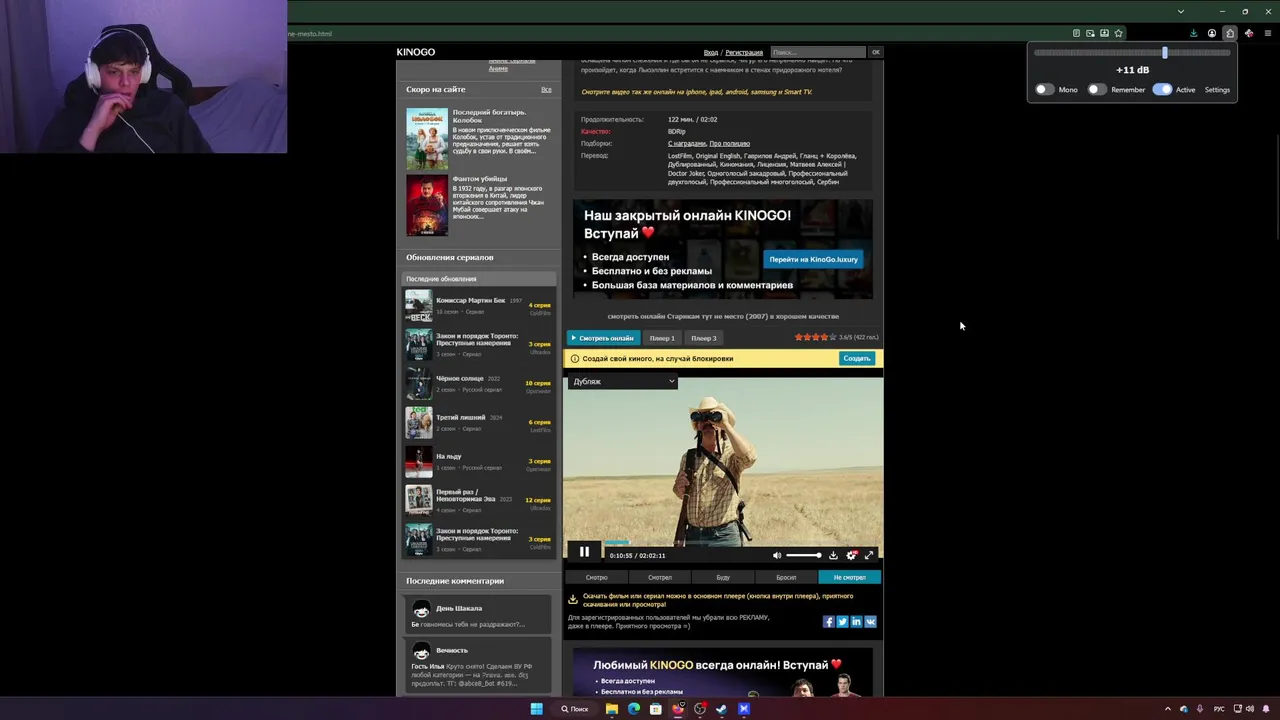Select the Смотреть онлайн tab
The height and width of the screenshot is (720, 1280).
(602, 338)
